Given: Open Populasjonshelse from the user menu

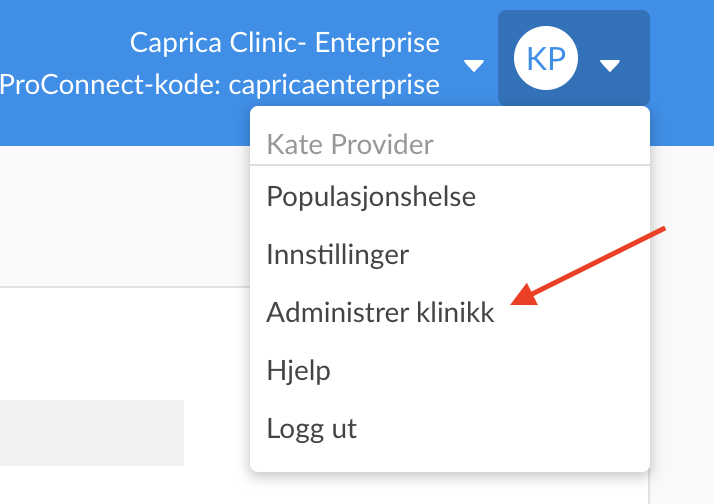Looking at the screenshot, I should click(x=371, y=197).
